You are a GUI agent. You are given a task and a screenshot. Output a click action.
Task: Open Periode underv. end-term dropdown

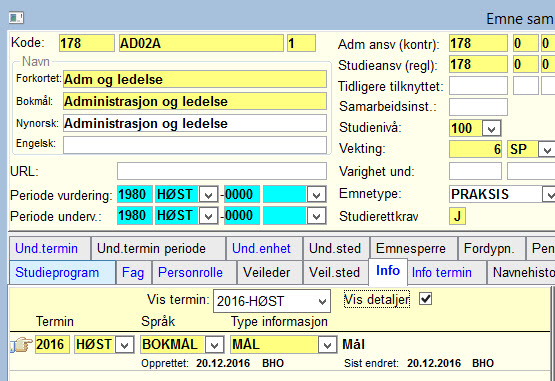coord(316,216)
